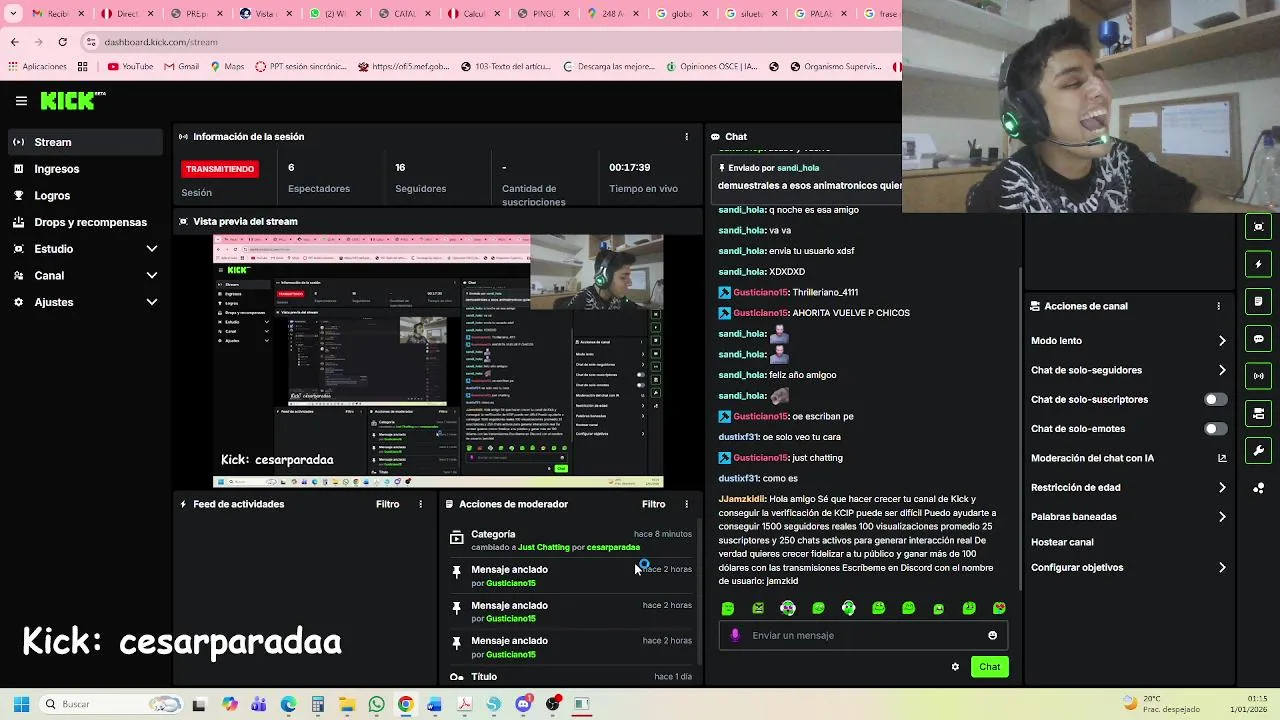Reload the page in Chrome
1280x720 pixels.
coord(62,42)
